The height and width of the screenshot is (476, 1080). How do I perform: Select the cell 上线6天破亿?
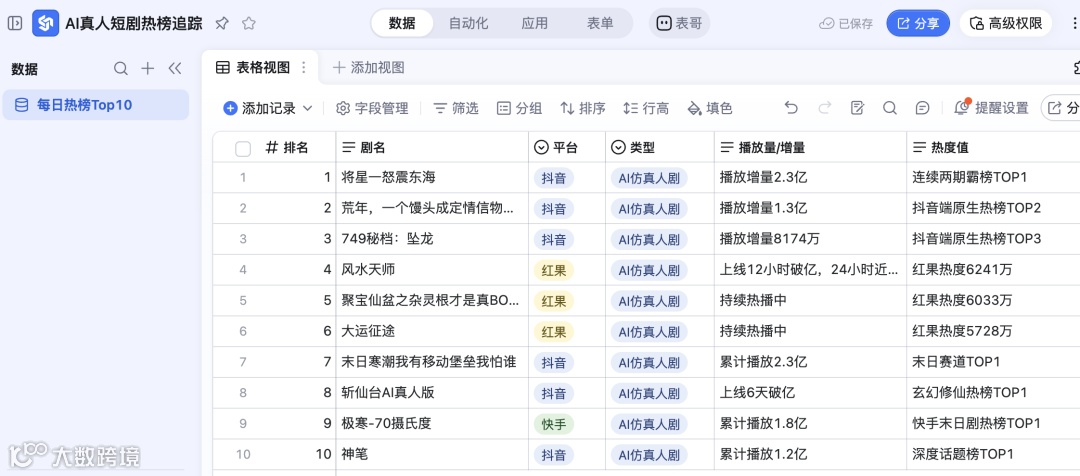(810, 393)
